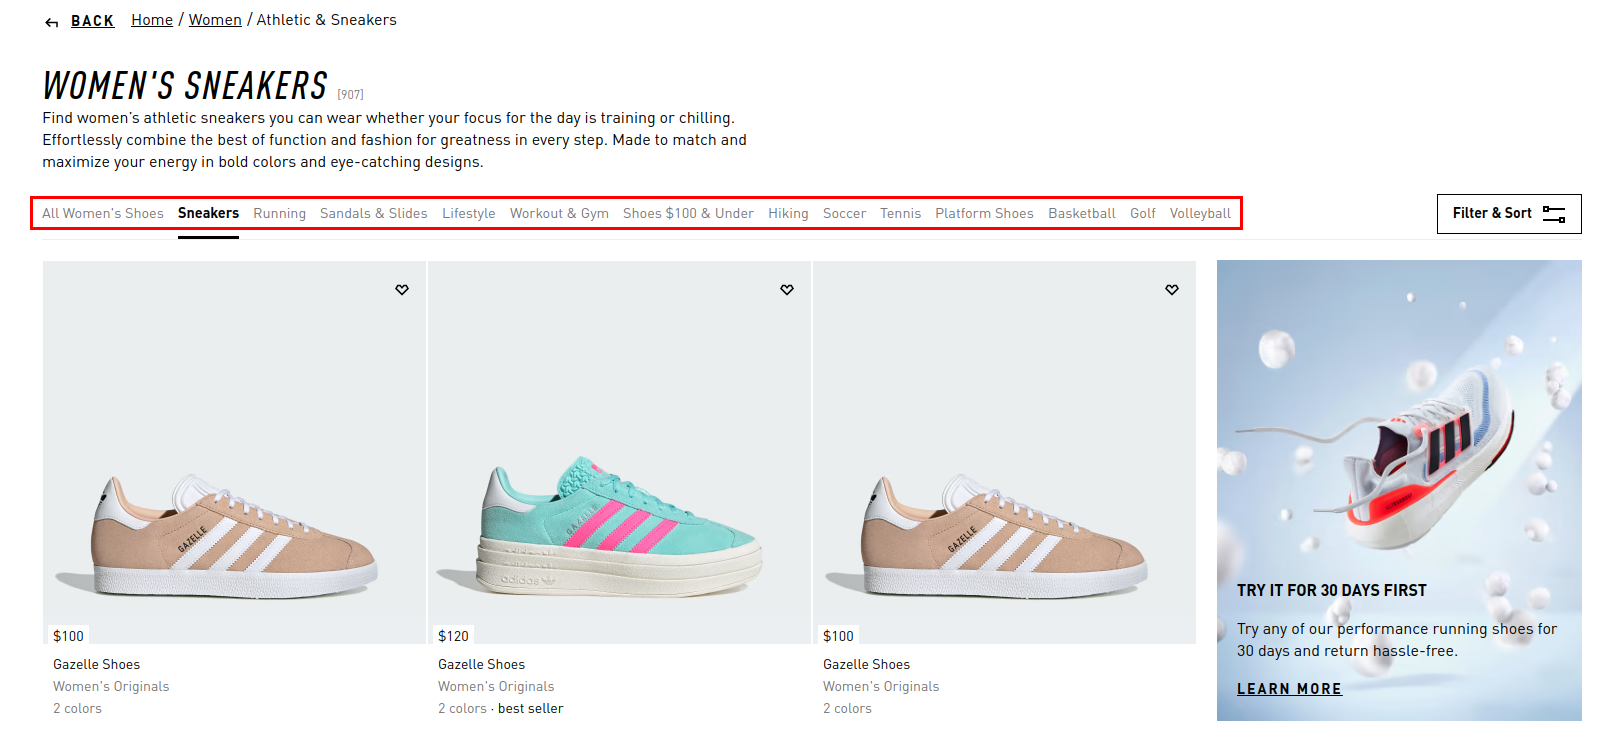1624x734 pixels.
Task: Open Workout & Gym category
Action: [559, 213]
